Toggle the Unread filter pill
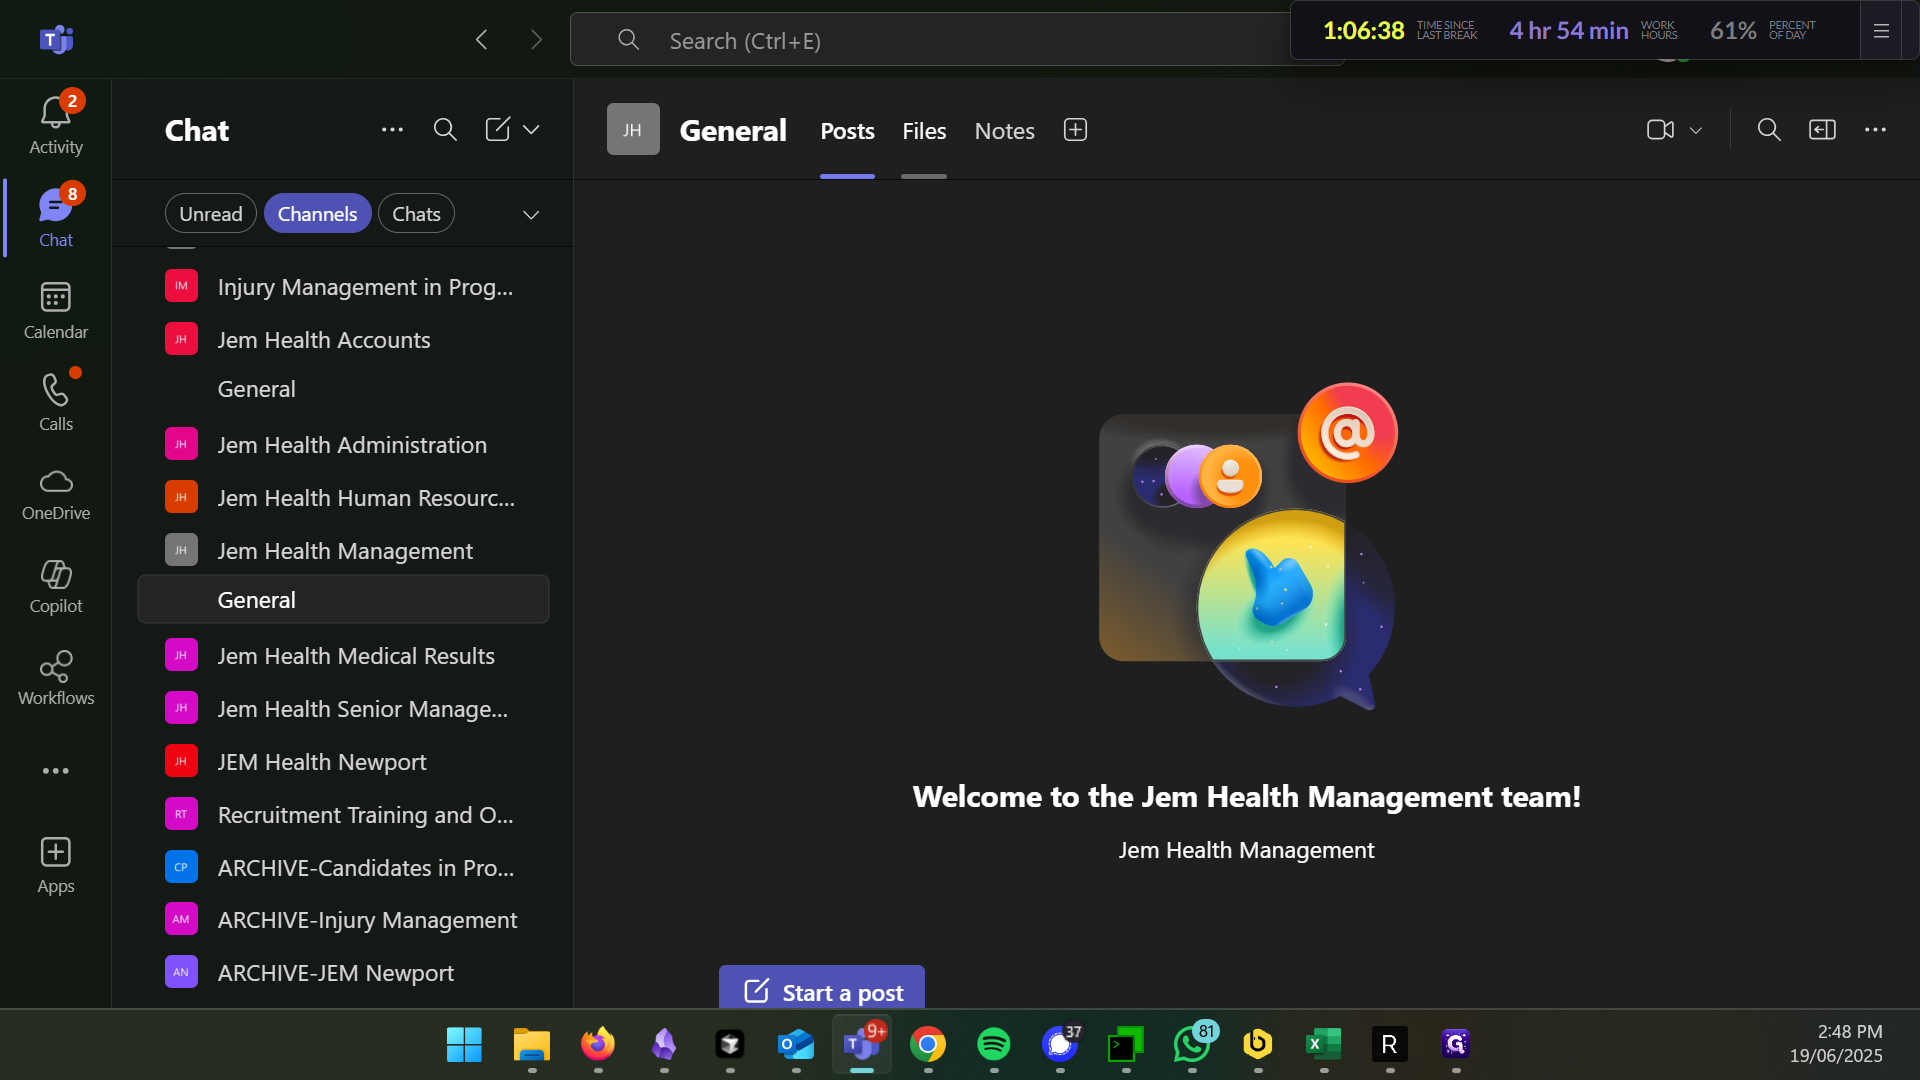The width and height of the screenshot is (1920, 1080). (211, 214)
